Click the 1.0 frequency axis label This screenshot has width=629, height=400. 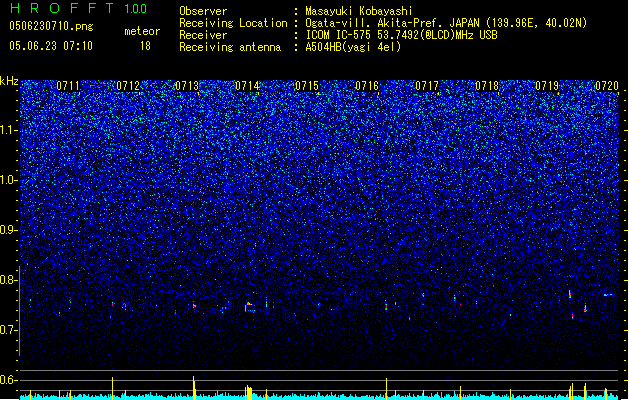[x=9, y=180]
